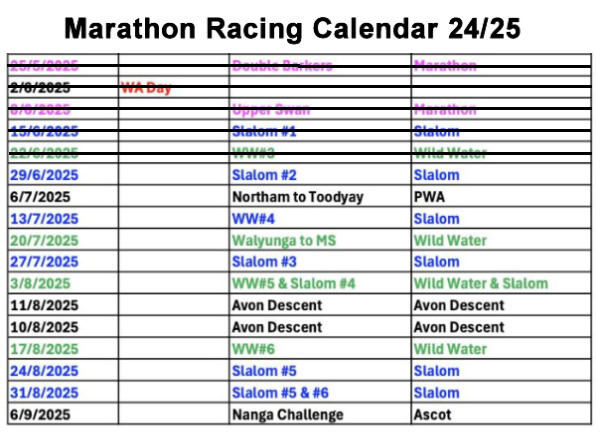Select the Slalom #3 event cell
Viewport: 600px width, 434px height.
[265, 262]
